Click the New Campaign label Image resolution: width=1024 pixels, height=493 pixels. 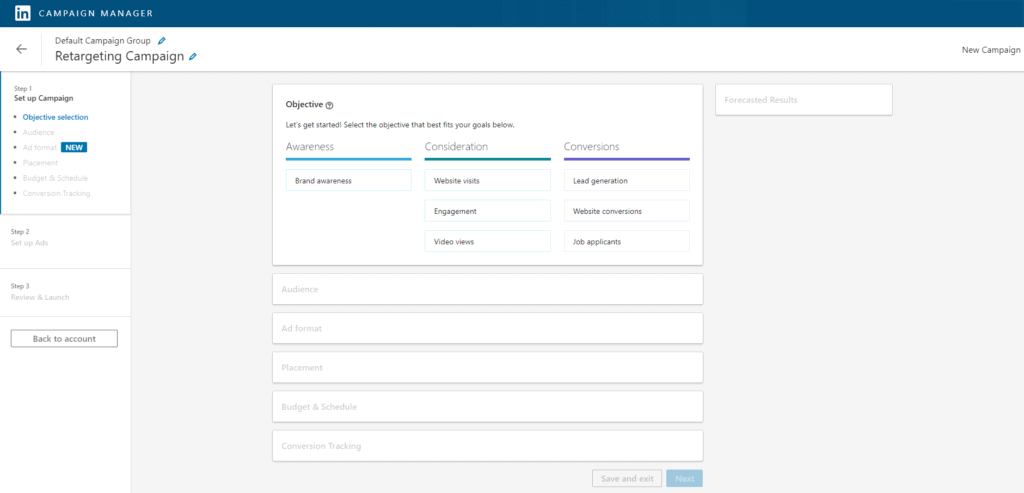991,50
